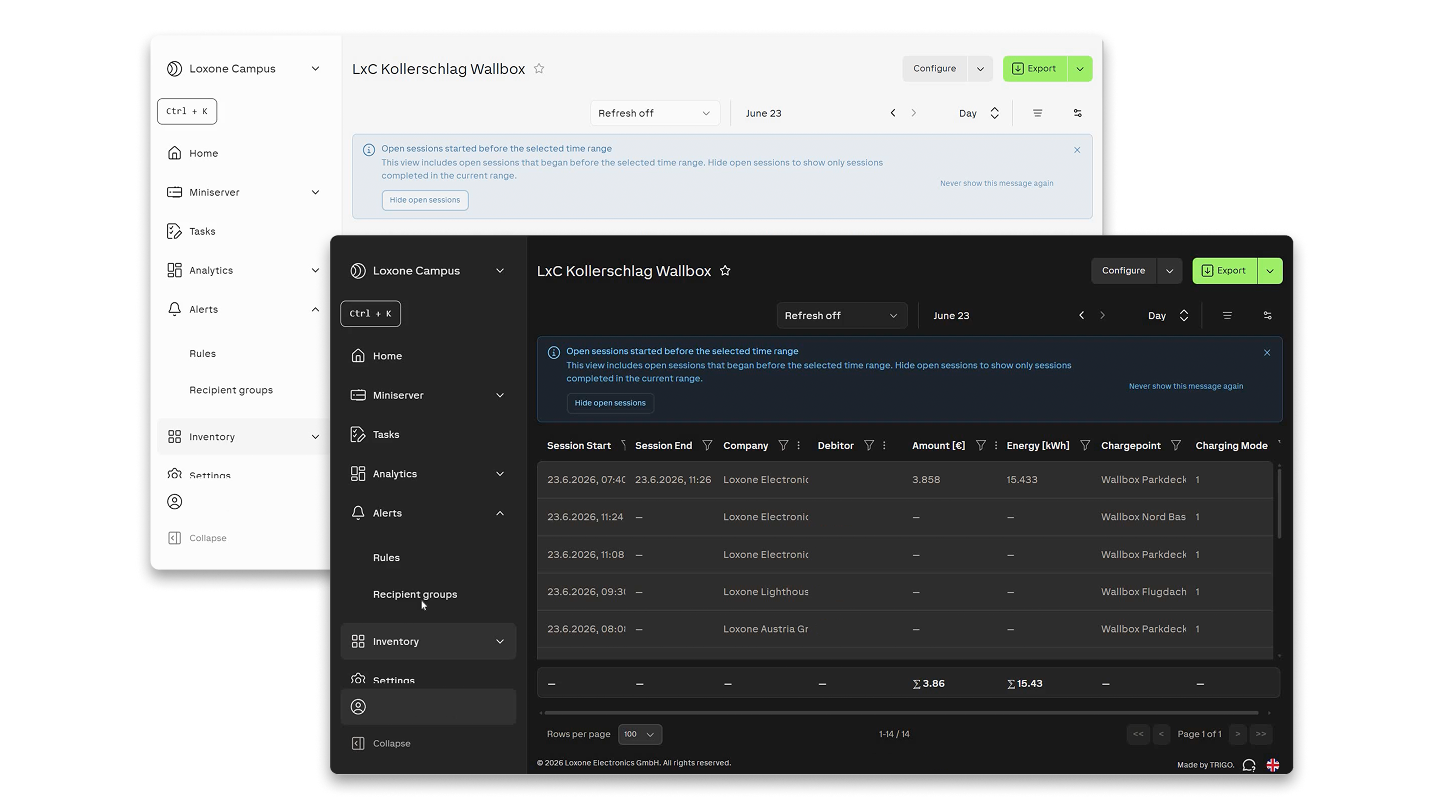
Task: Filter the Energy [kWh] column
Action: click(x=1085, y=446)
